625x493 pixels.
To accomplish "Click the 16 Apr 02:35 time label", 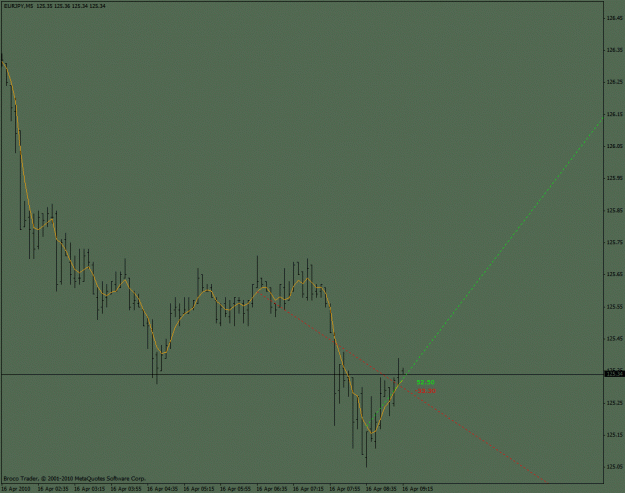I will pos(53,489).
